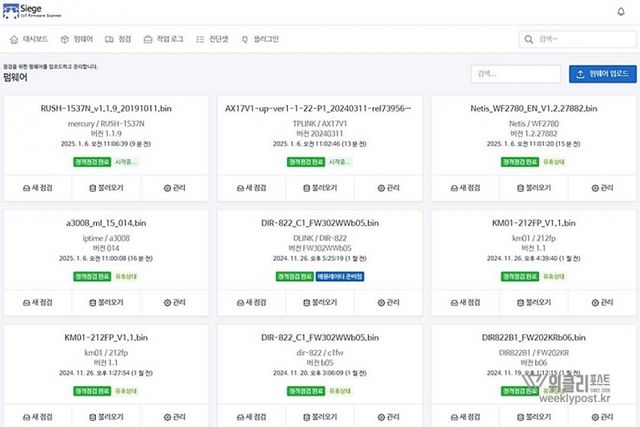Click the RUSH-1537N_v1.1.9 firmware file title
This screenshot has width=640, height=427.
(x=106, y=108)
